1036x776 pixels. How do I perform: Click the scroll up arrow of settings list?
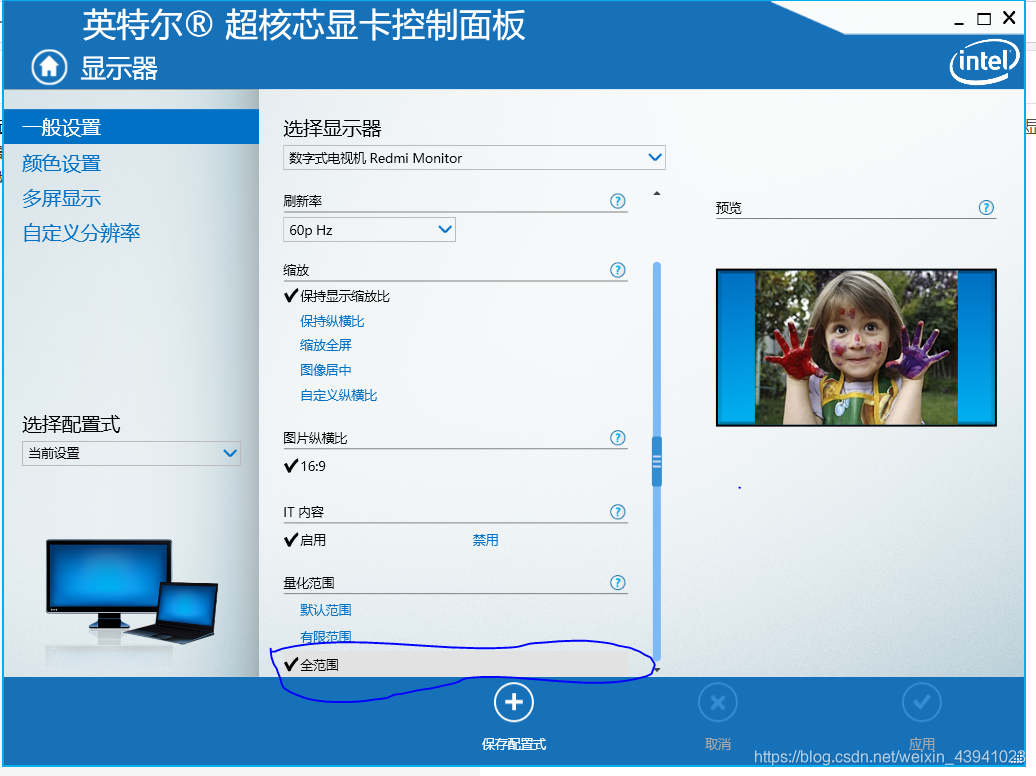657,194
